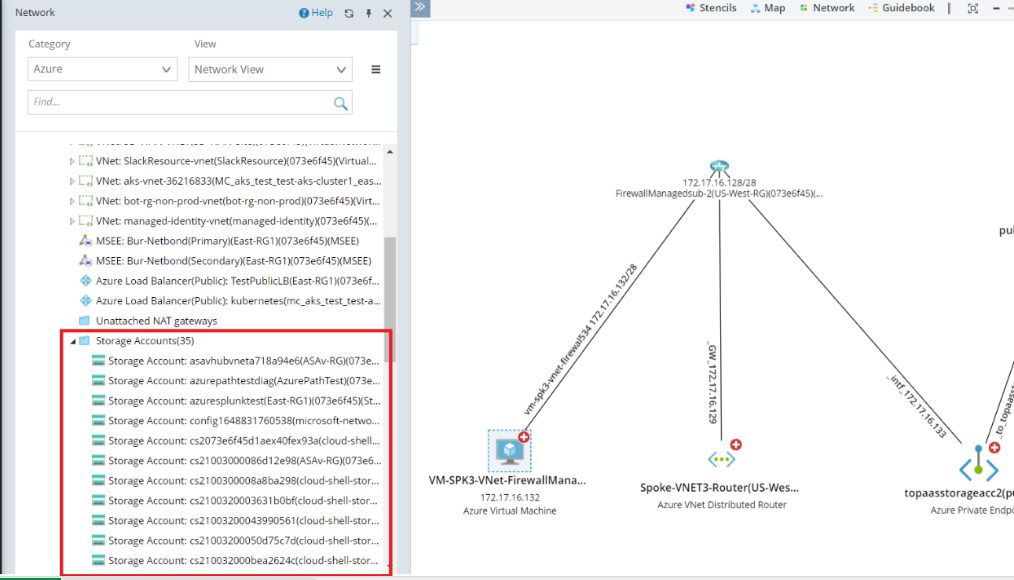Open the Network menu in toolbar
This screenshot has width=1014, height=580.
point(827,8)
